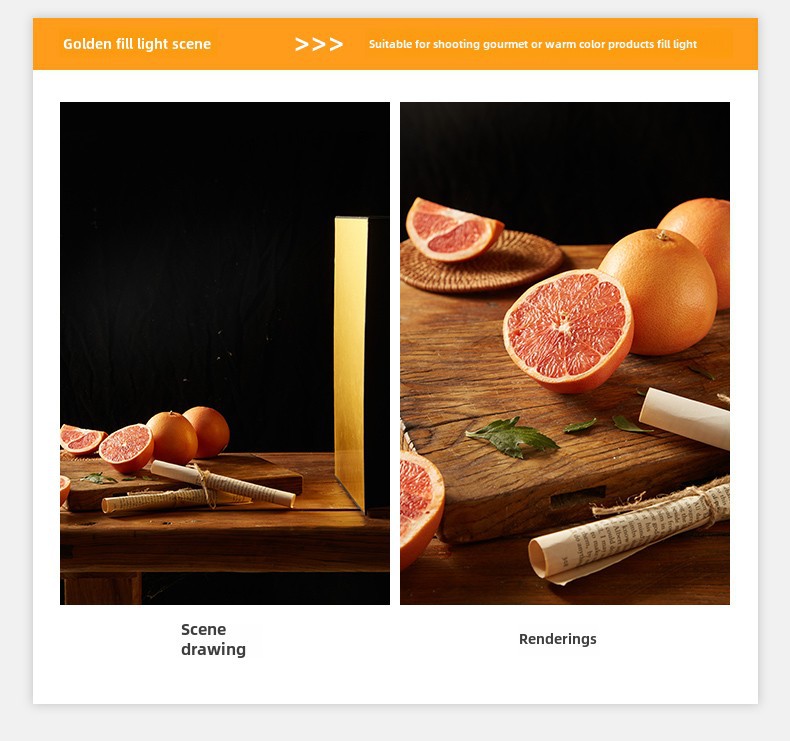Click the cut grapefruit in left photo
Screen dimensions: 790x741
126,448
